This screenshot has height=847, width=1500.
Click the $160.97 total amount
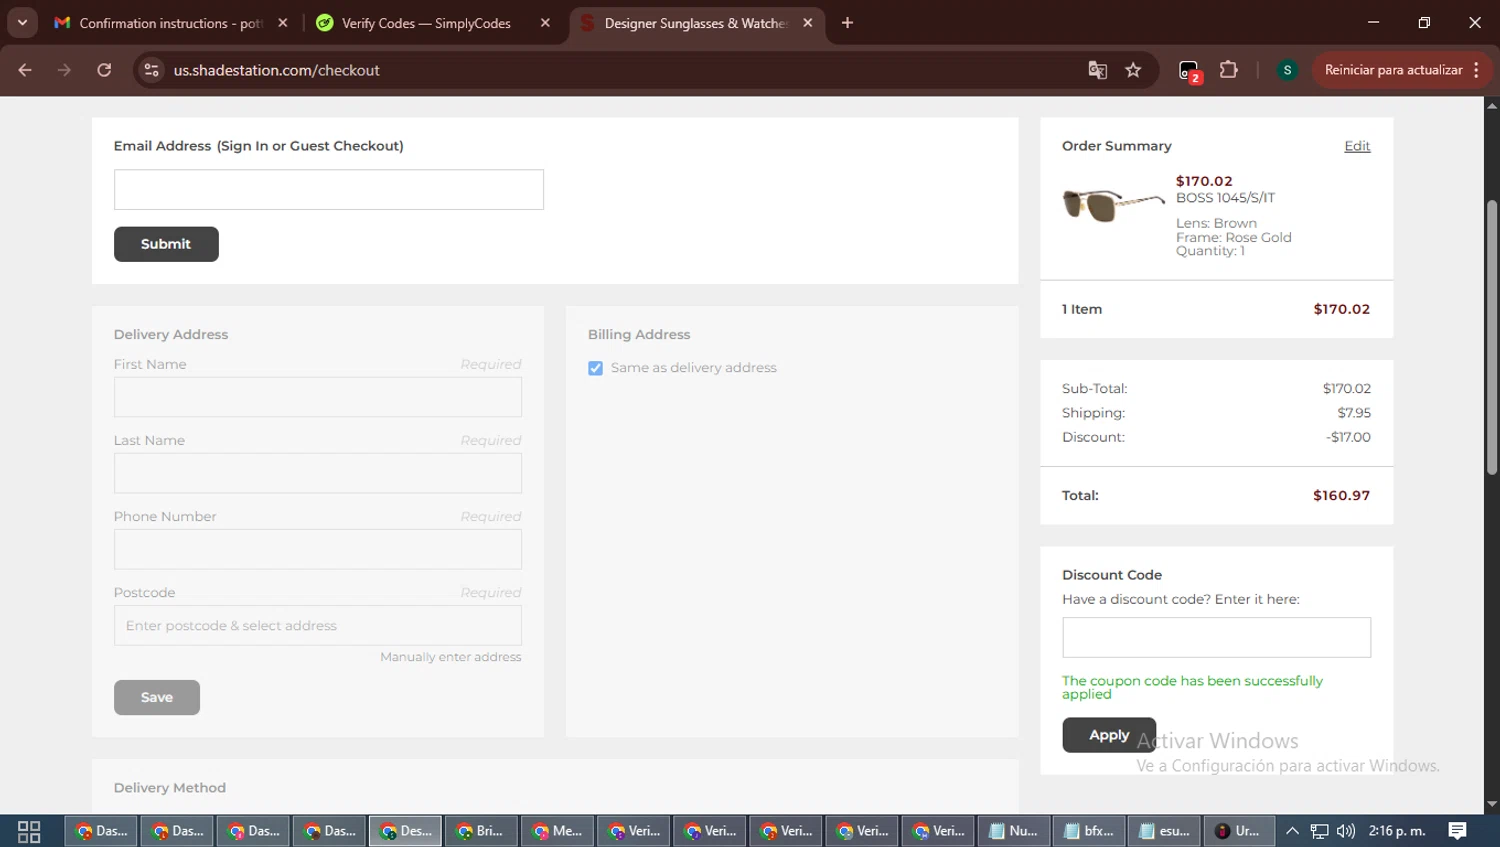coord(1341,496)
